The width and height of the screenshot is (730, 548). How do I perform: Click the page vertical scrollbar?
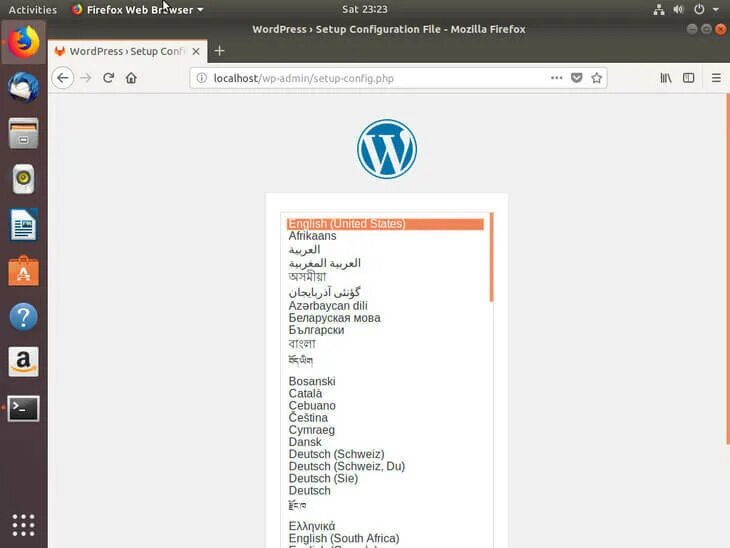pos(728,269)
